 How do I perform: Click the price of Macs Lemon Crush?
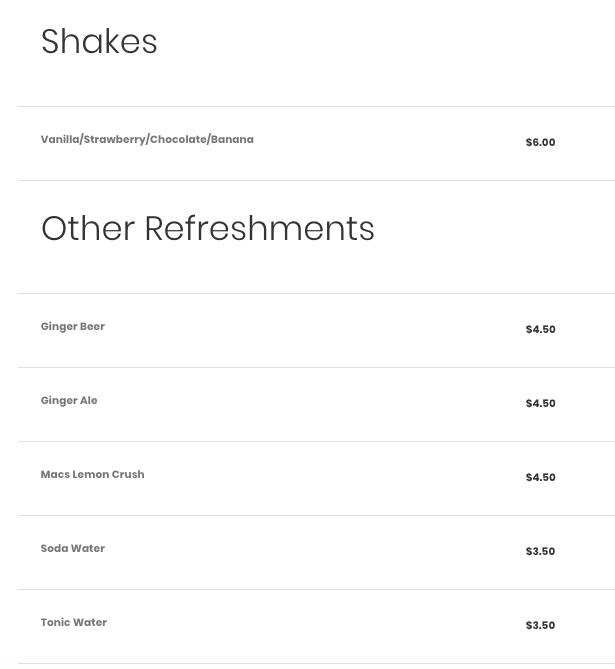point(540,478)
